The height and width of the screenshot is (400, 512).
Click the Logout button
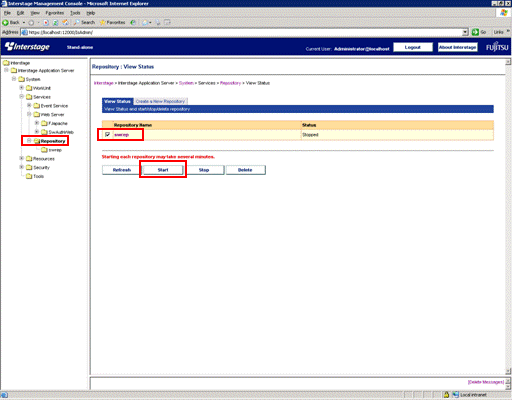click(x=413, y=47)
